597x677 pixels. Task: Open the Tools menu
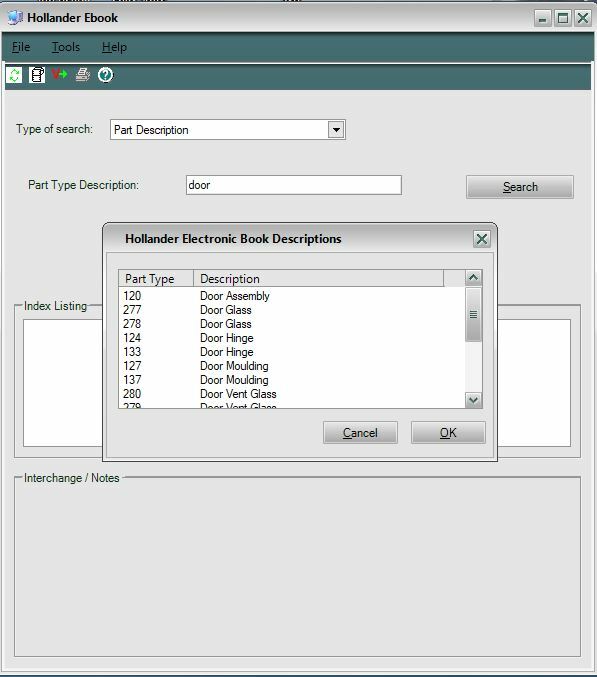coord(66,47)
